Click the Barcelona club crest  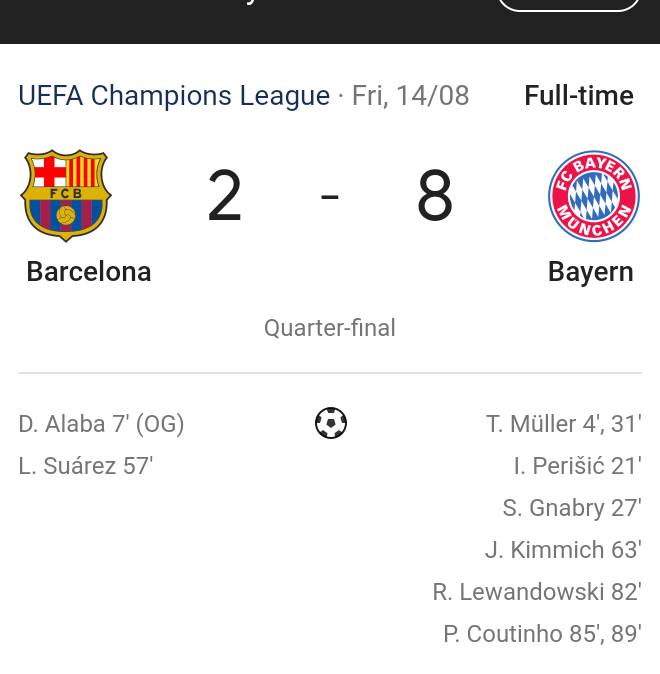[66, 196]
